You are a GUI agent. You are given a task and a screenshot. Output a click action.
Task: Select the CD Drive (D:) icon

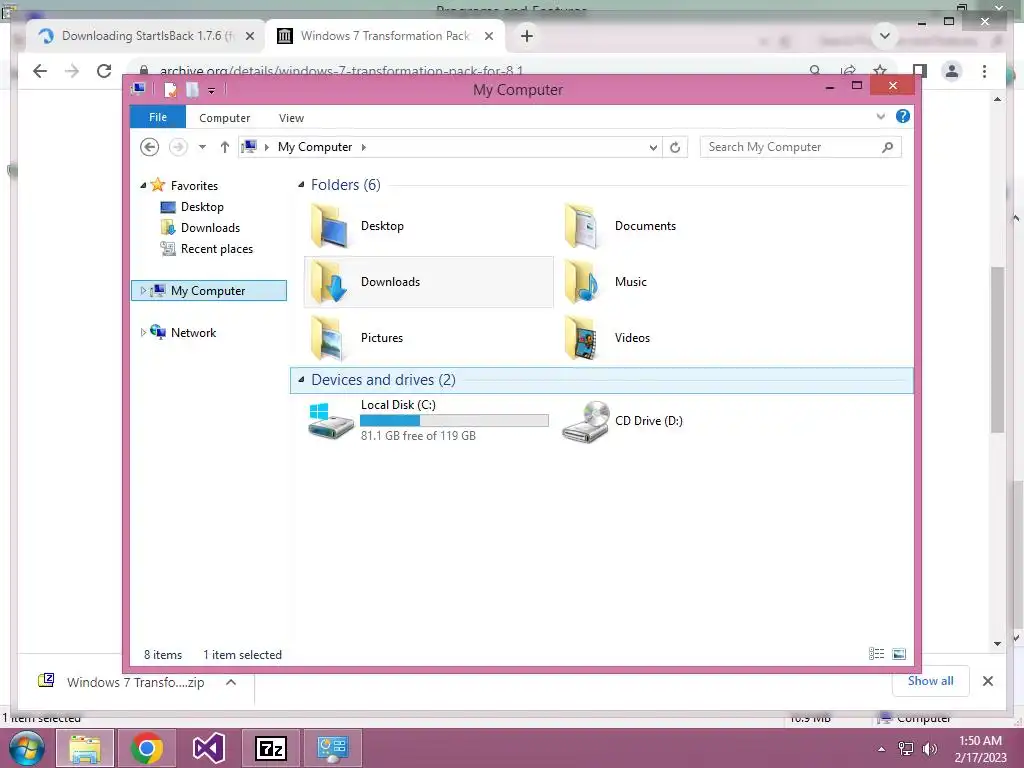585,422
